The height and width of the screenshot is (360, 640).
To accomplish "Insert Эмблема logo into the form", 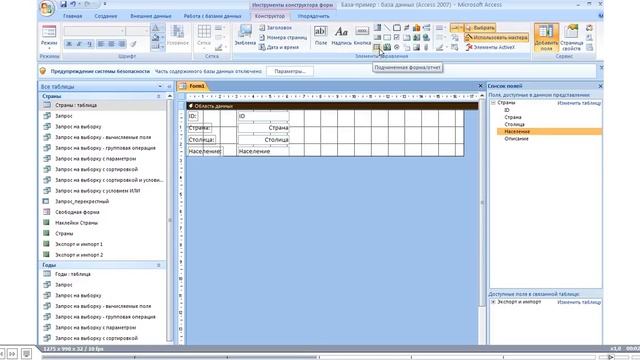I will click(x=245, y=36).
